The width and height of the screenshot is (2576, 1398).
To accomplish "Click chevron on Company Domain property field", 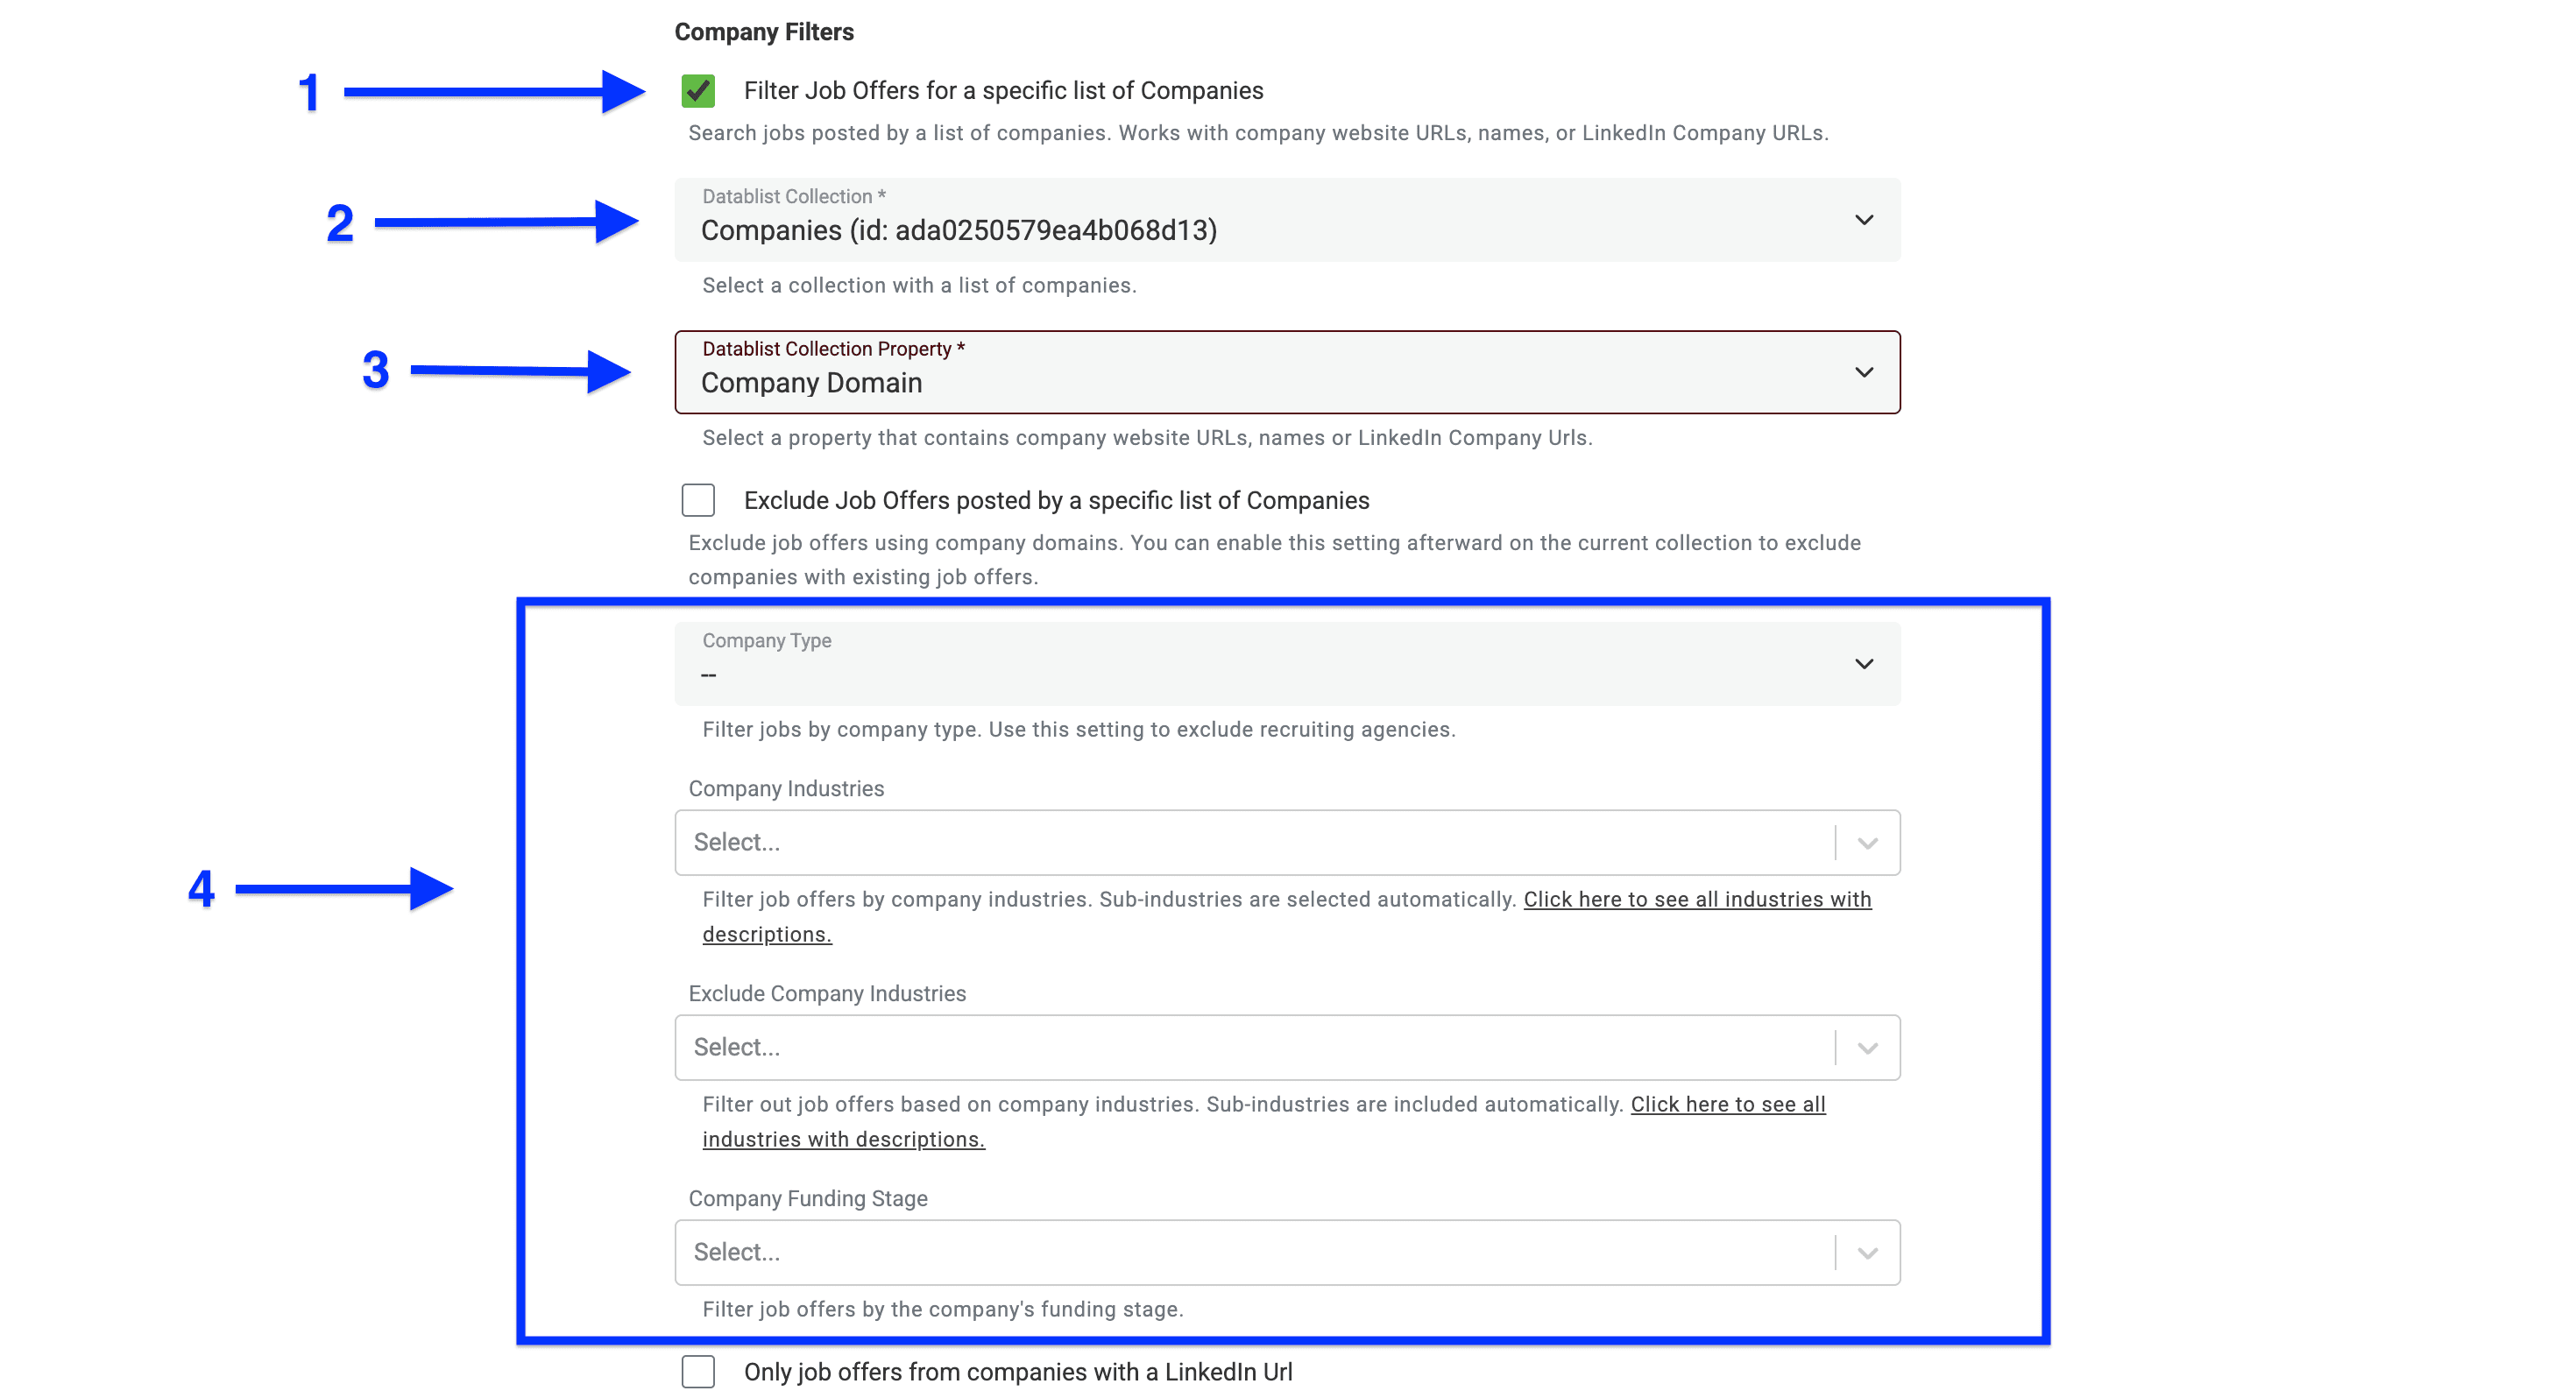I will (x=1864, y=372).
